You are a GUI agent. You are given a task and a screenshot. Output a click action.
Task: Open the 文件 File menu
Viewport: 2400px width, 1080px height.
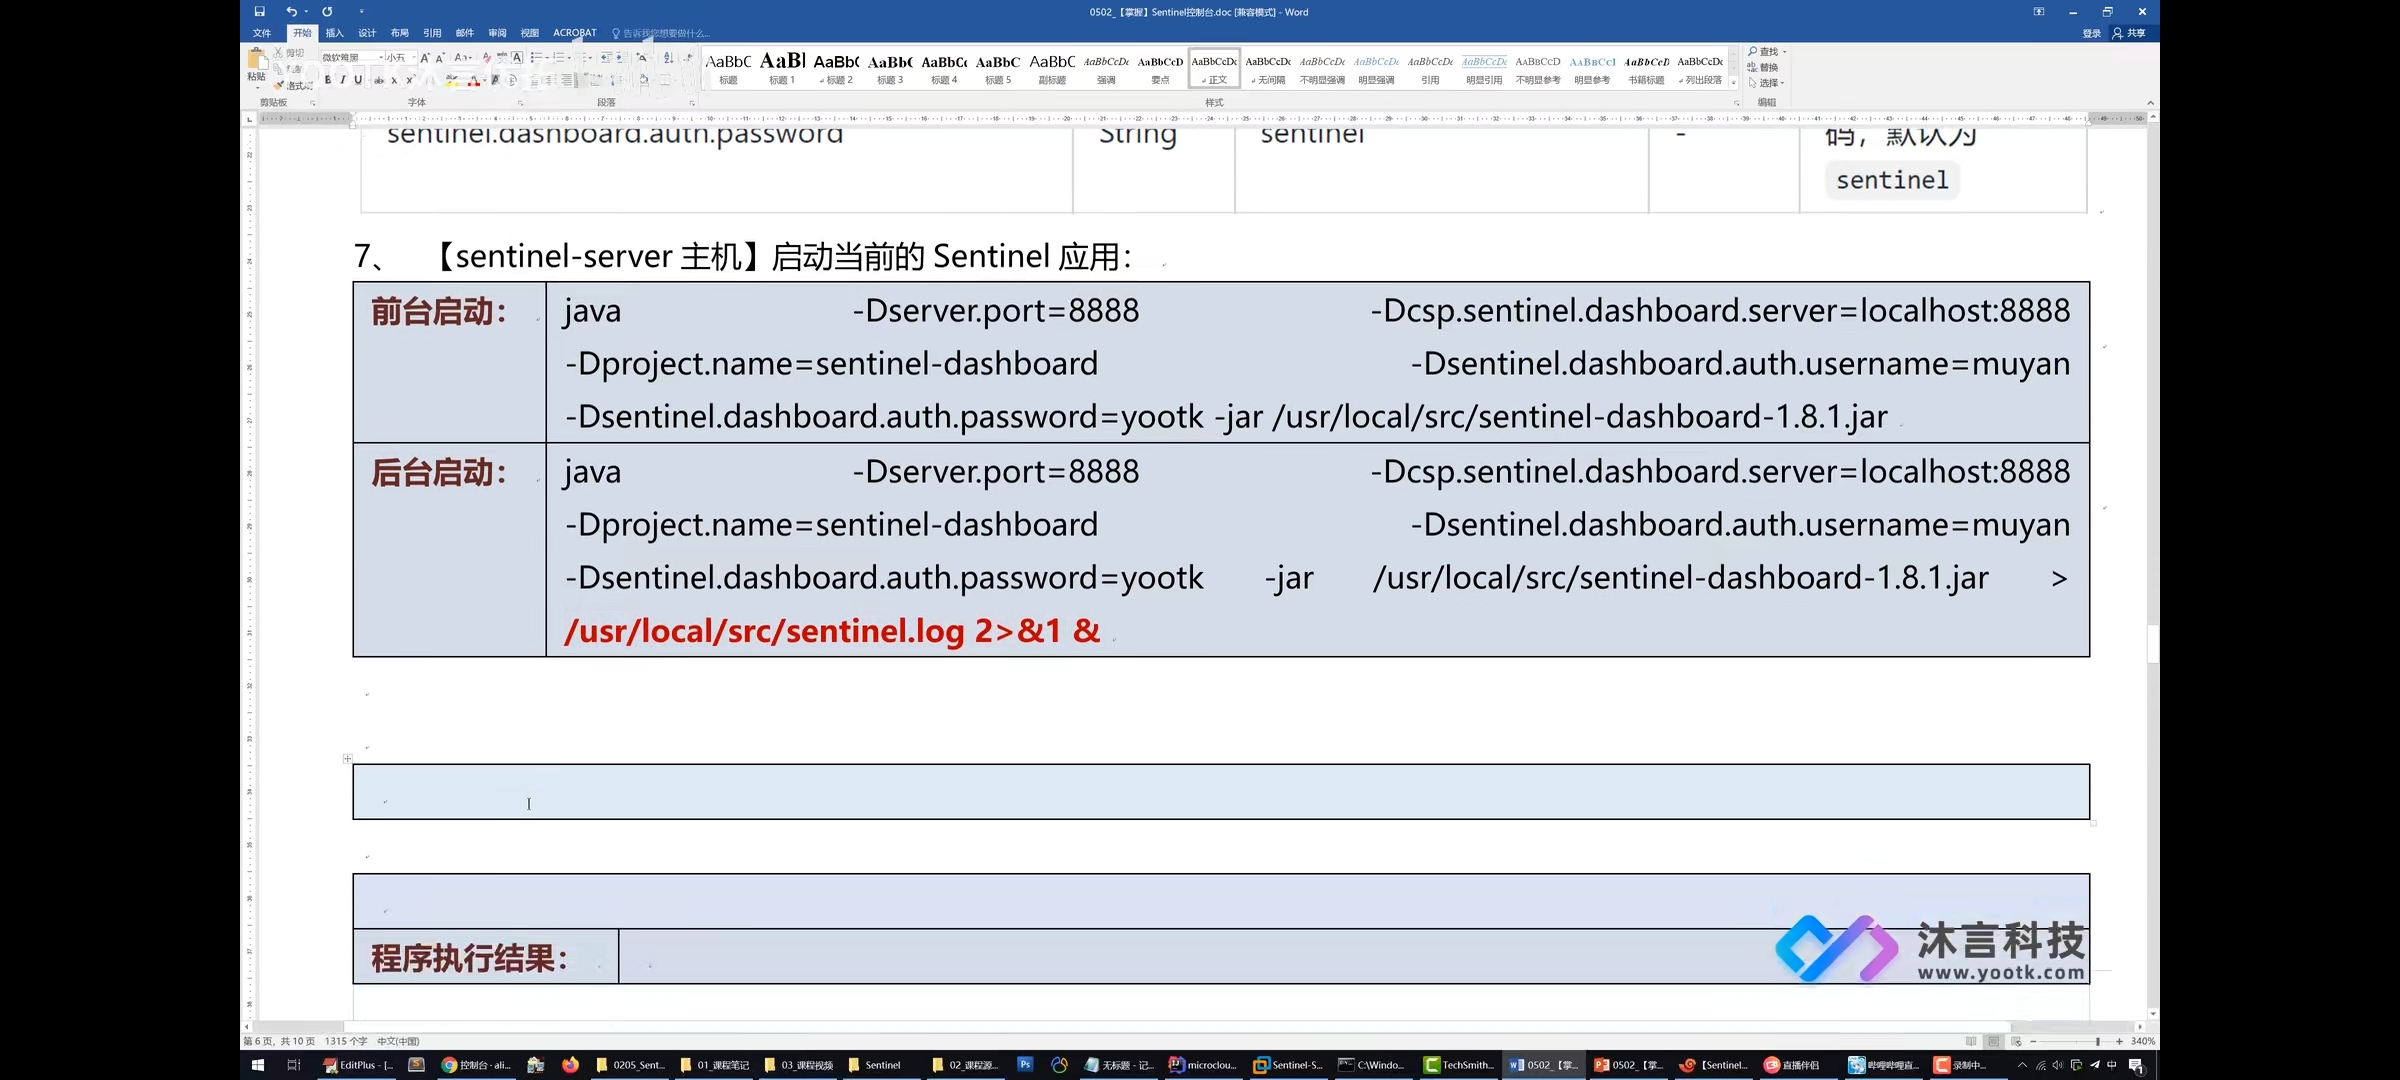click(262, 33)
